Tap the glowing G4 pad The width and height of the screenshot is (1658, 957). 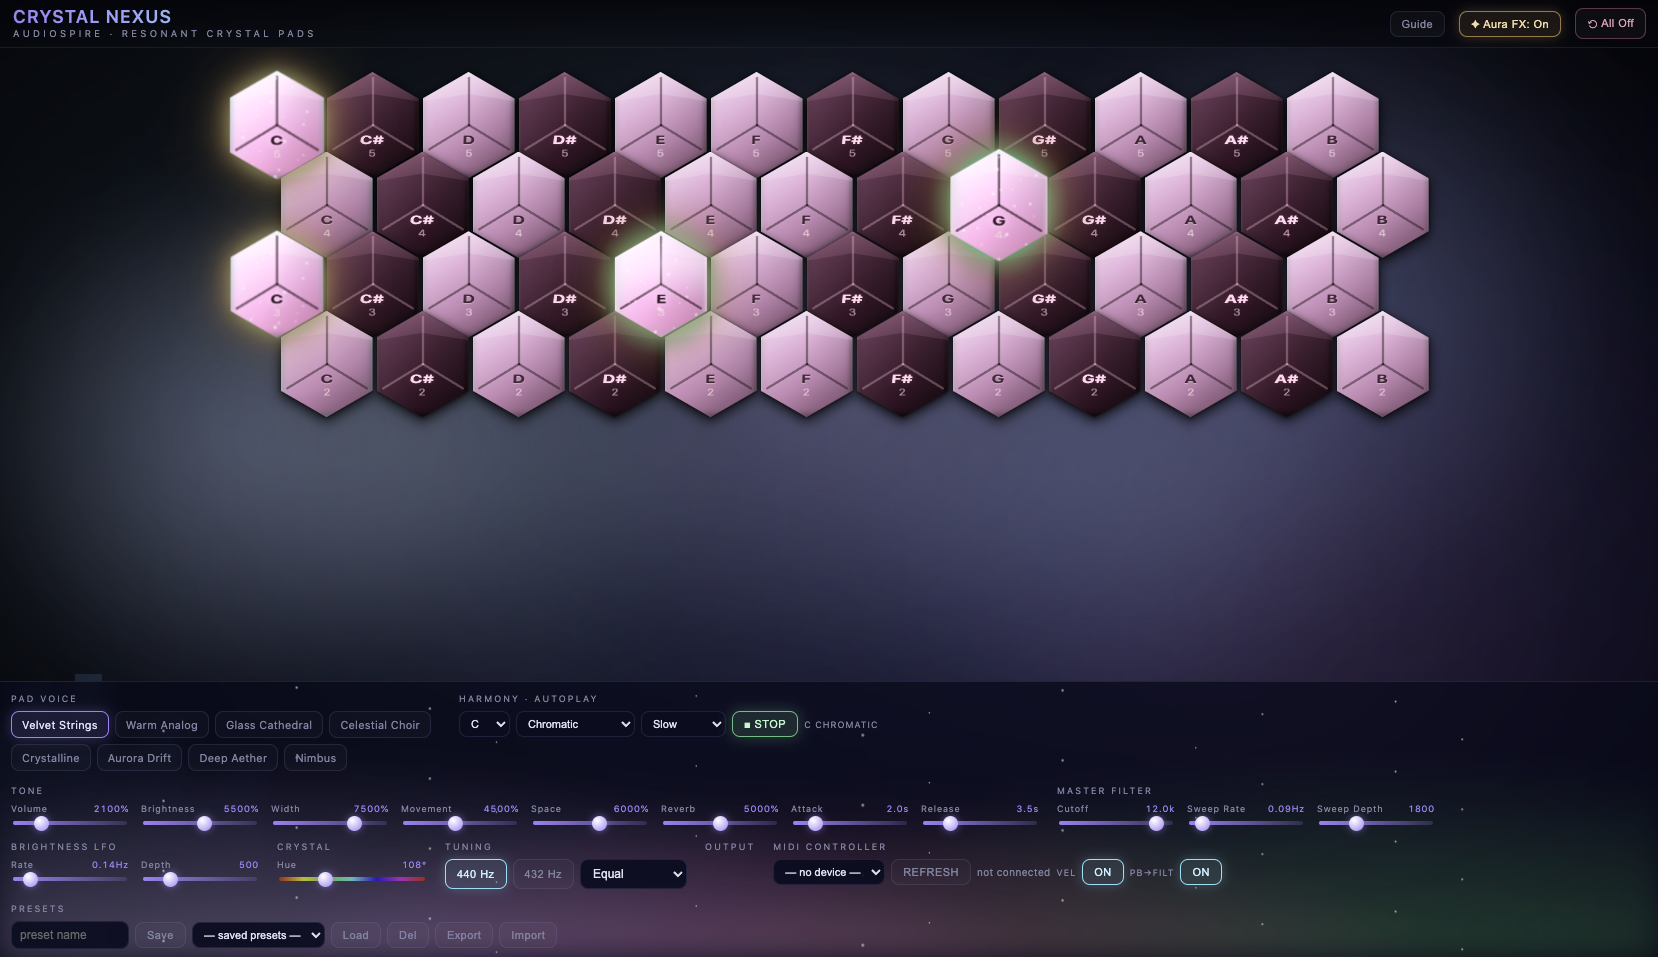tap(998, 205)
